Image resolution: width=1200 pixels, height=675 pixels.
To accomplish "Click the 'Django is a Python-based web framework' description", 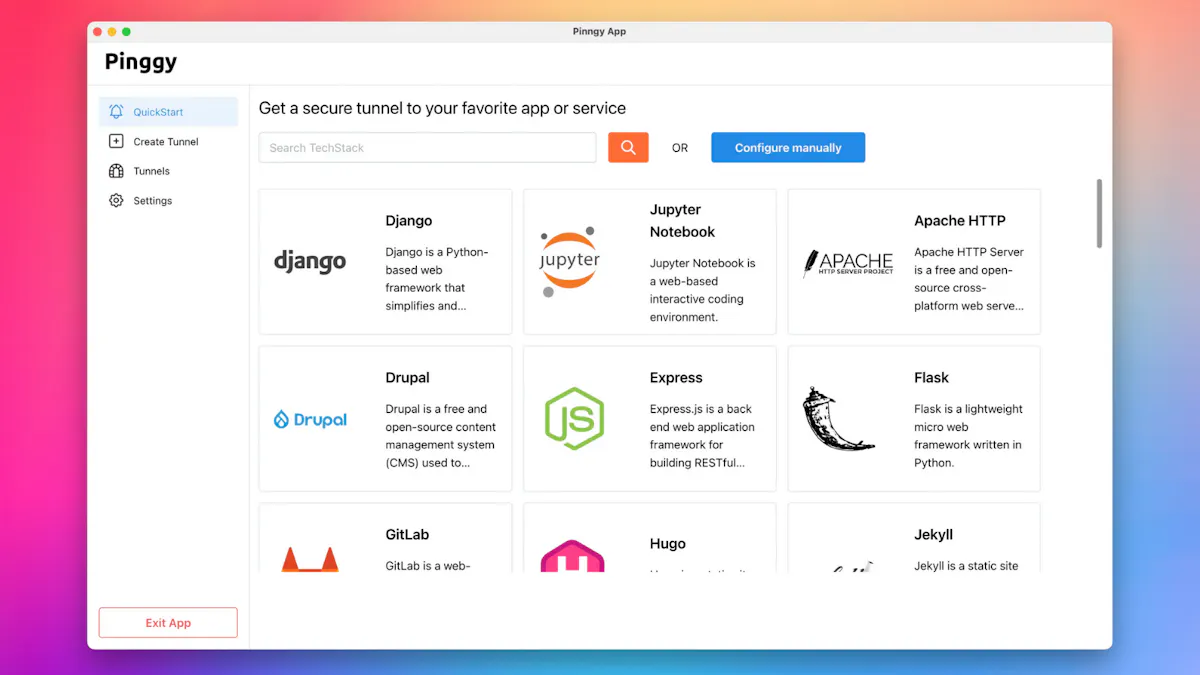I will tap(437, 279).
